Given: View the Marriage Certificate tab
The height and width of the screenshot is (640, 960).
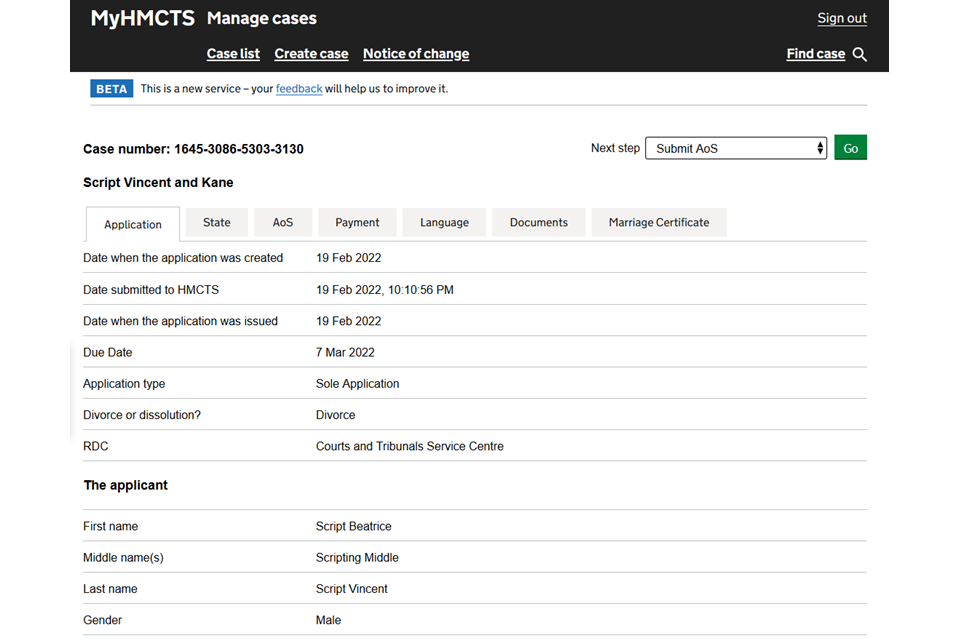Looking at the screenshot, I should [x=659, y=222].
